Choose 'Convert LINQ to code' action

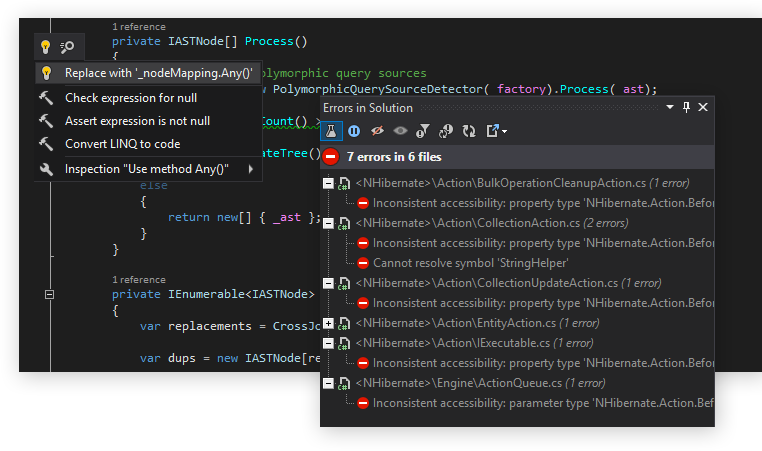click(122, 144)
